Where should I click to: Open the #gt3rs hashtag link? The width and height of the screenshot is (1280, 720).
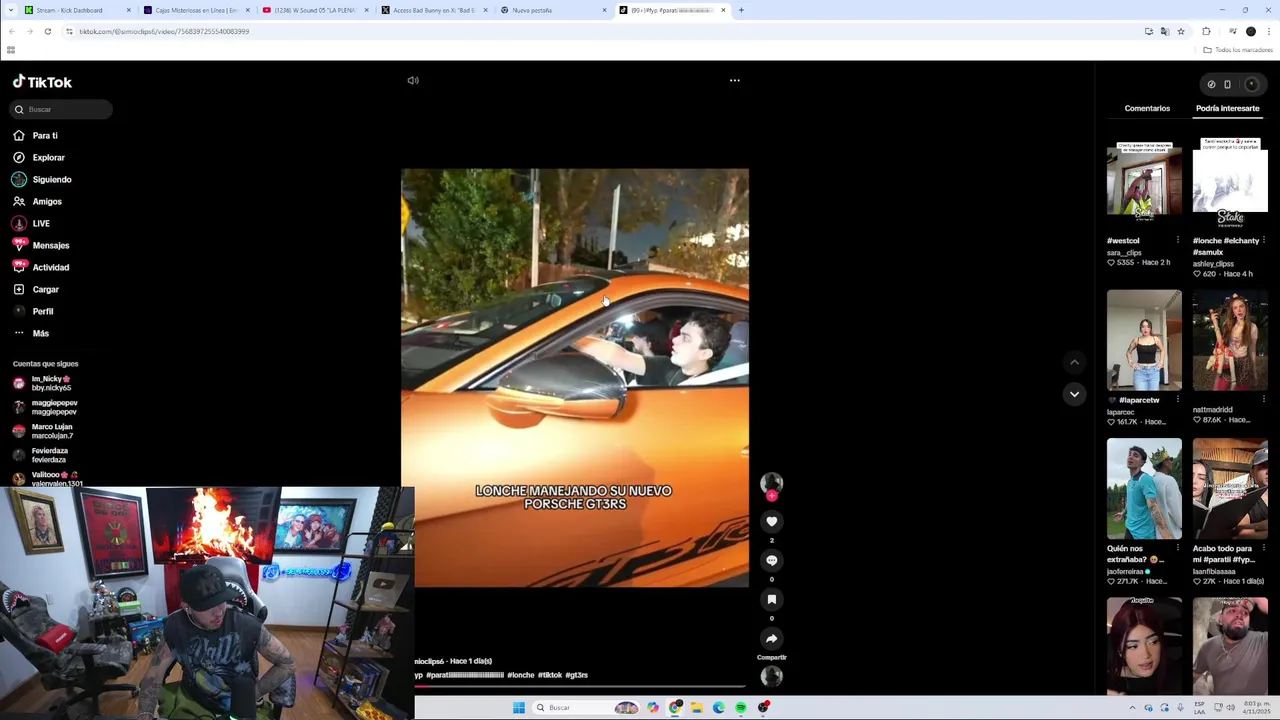click(576, 675)
